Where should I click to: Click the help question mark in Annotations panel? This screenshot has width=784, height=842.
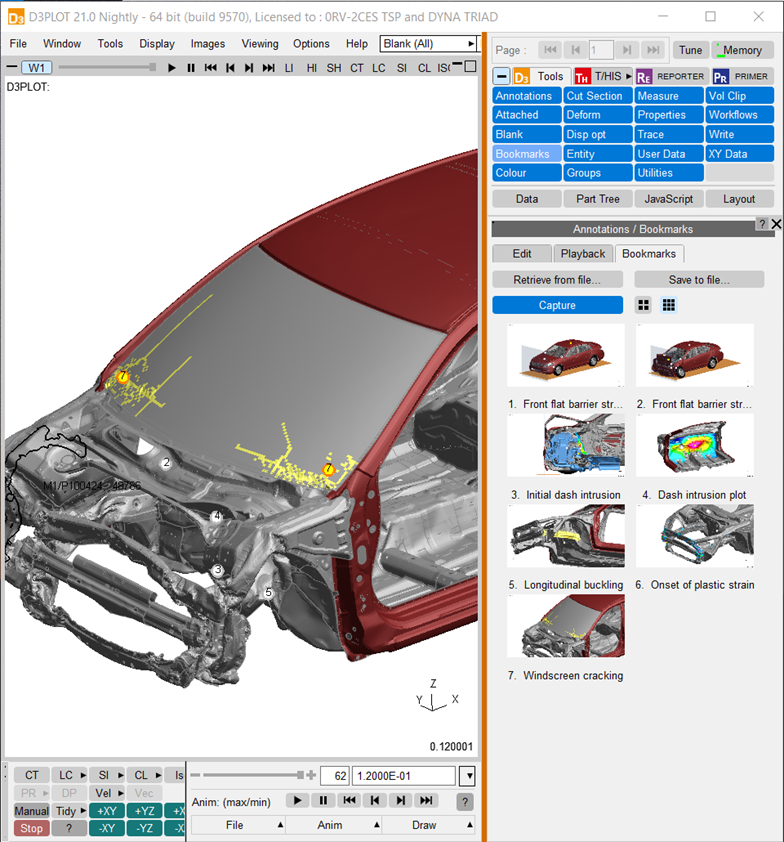(762, 224)
